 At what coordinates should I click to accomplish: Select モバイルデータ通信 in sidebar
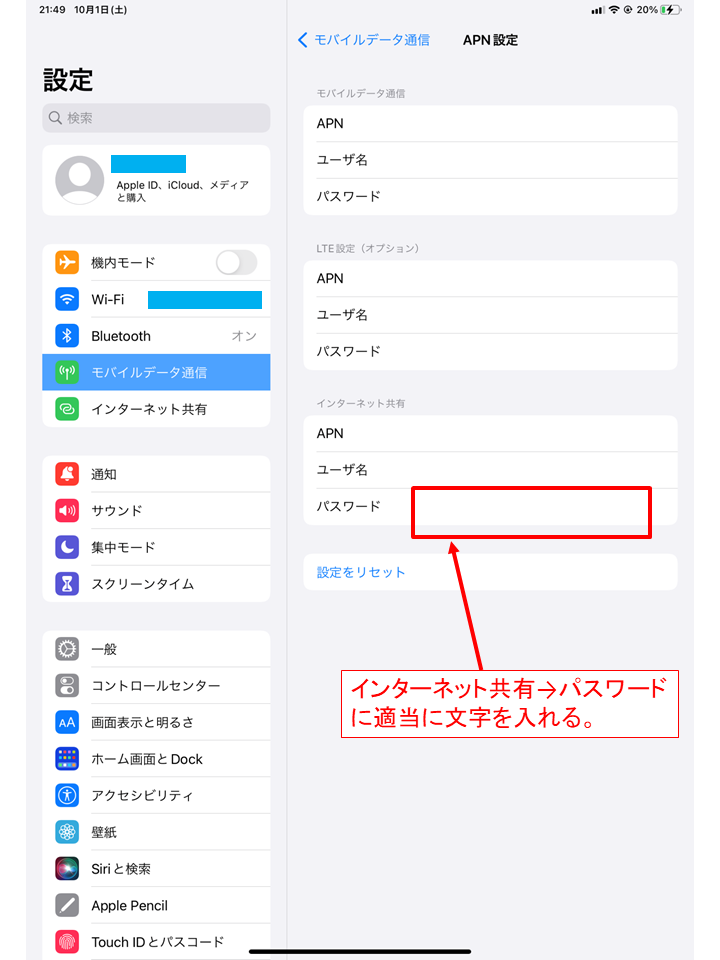tap(156, 372)
